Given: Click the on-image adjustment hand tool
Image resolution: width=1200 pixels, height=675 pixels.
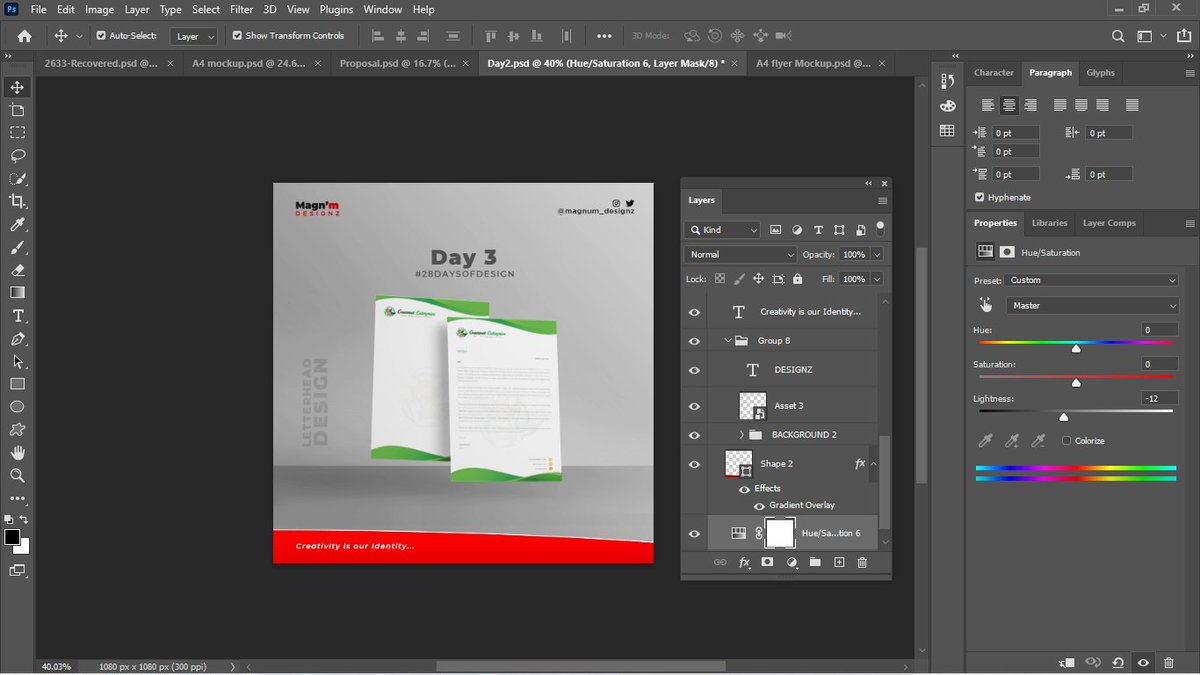Looking at the screenshot, I should (x=985, y=305).
